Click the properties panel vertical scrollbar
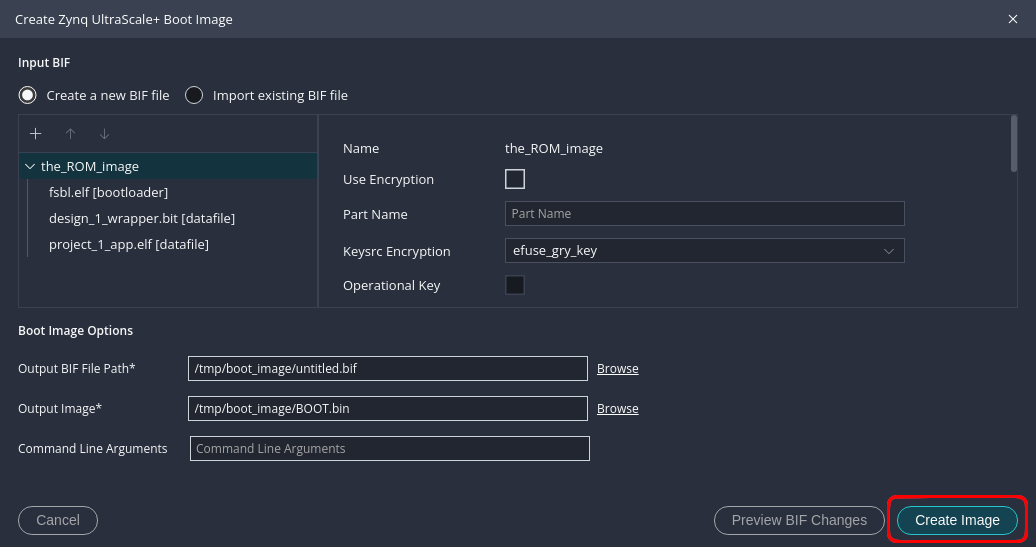Screen dimensions: 1036x547 1013,145
